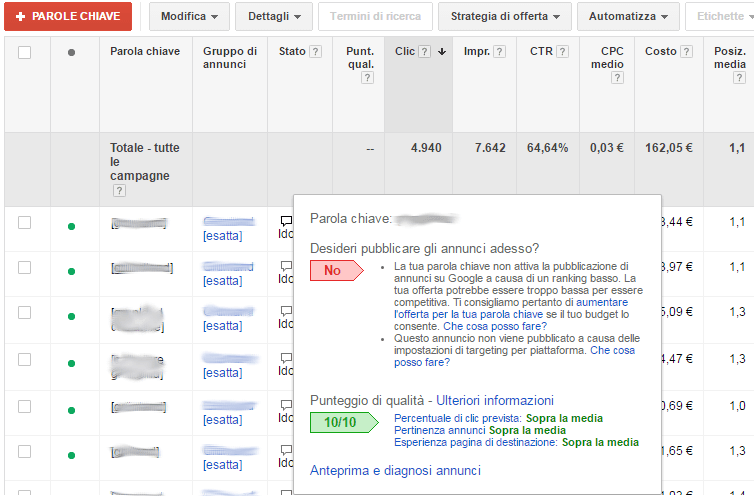The width and height of the screenshot is (754, 496).
Task: Open the help icon next to CTR
Action: (563, 51)
